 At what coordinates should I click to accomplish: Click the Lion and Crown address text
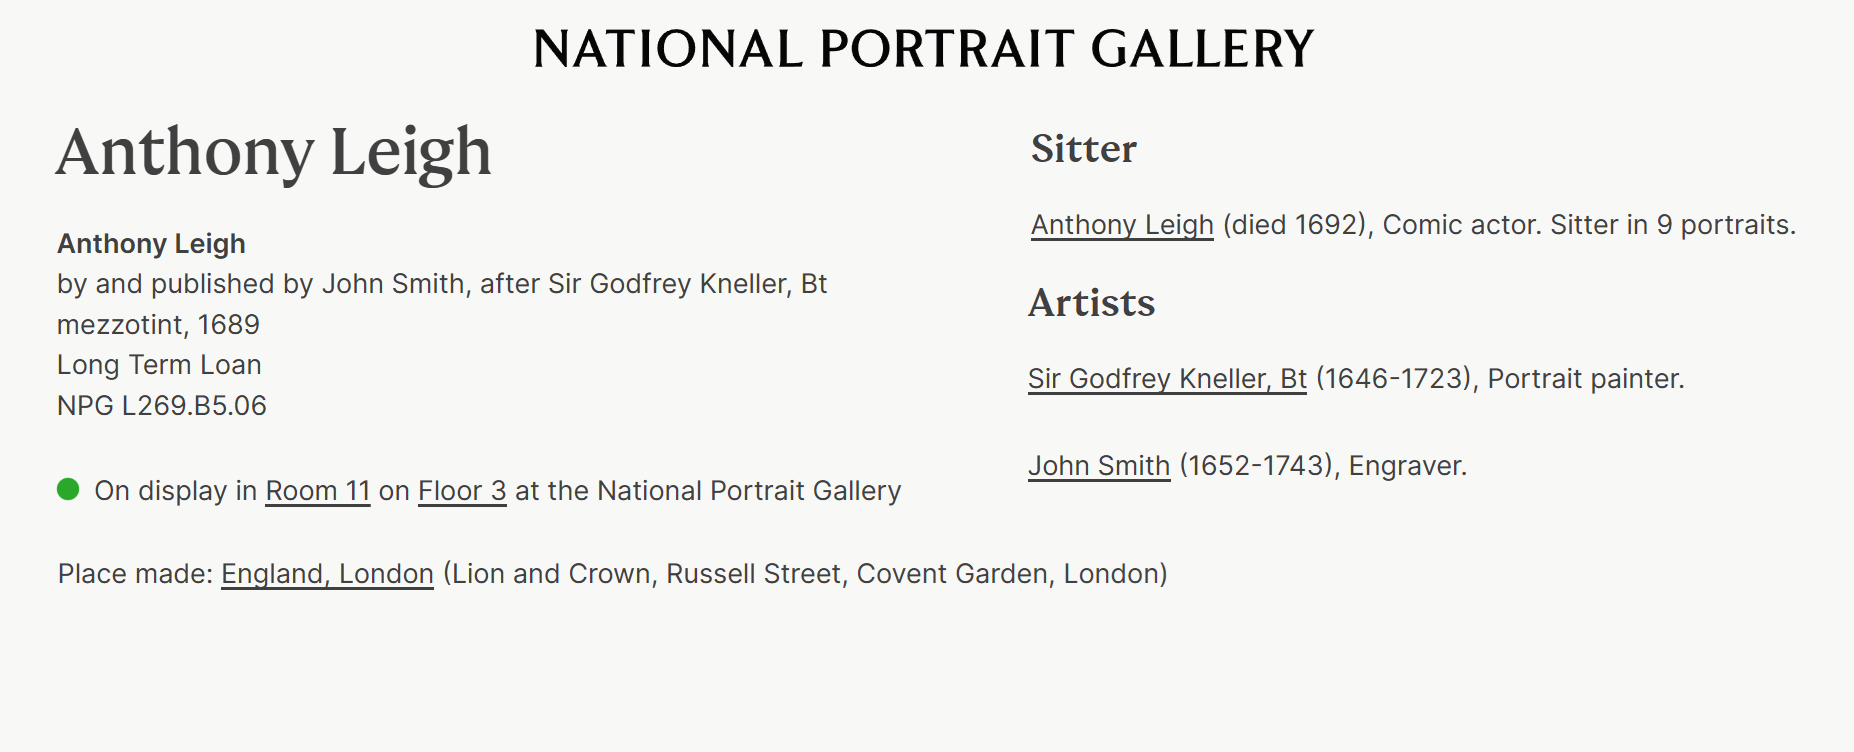[805, 574]
